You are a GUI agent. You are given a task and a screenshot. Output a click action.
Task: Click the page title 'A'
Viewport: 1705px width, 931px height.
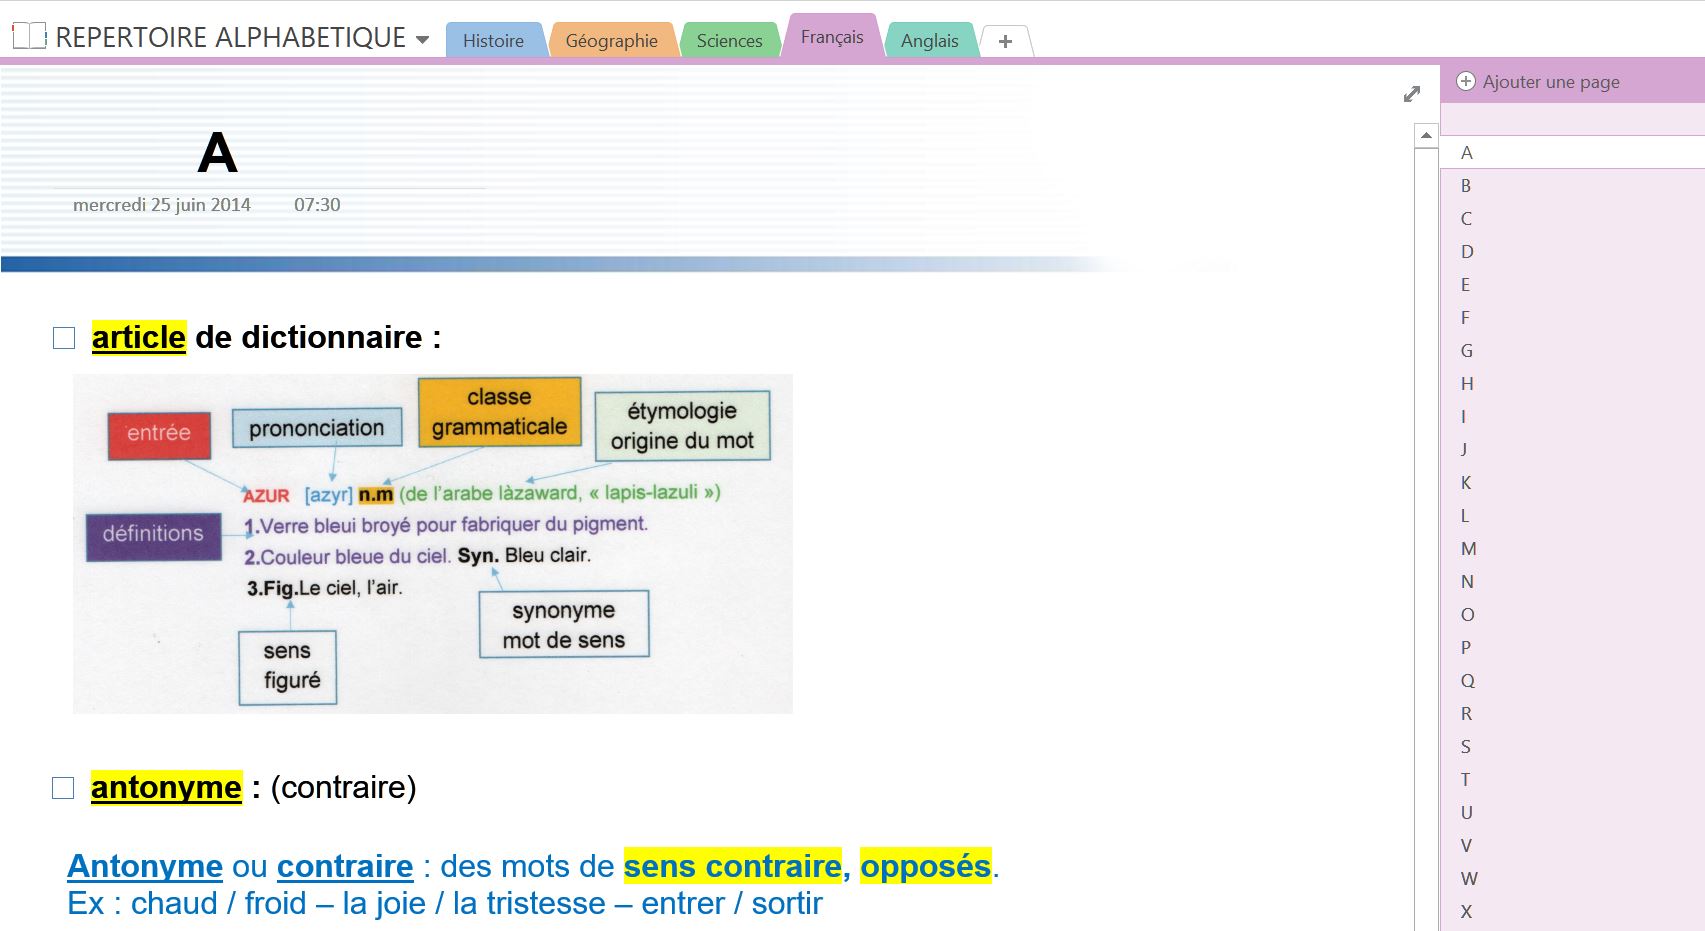tap(217, 154)
